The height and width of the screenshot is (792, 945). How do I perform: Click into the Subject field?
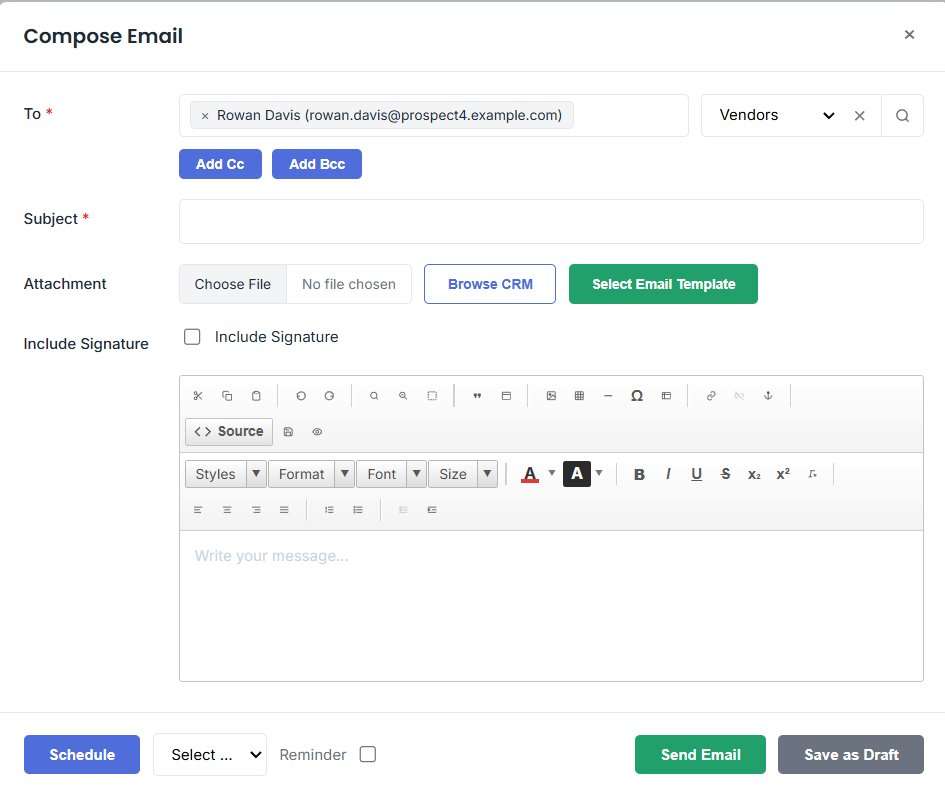coord(551,222)
